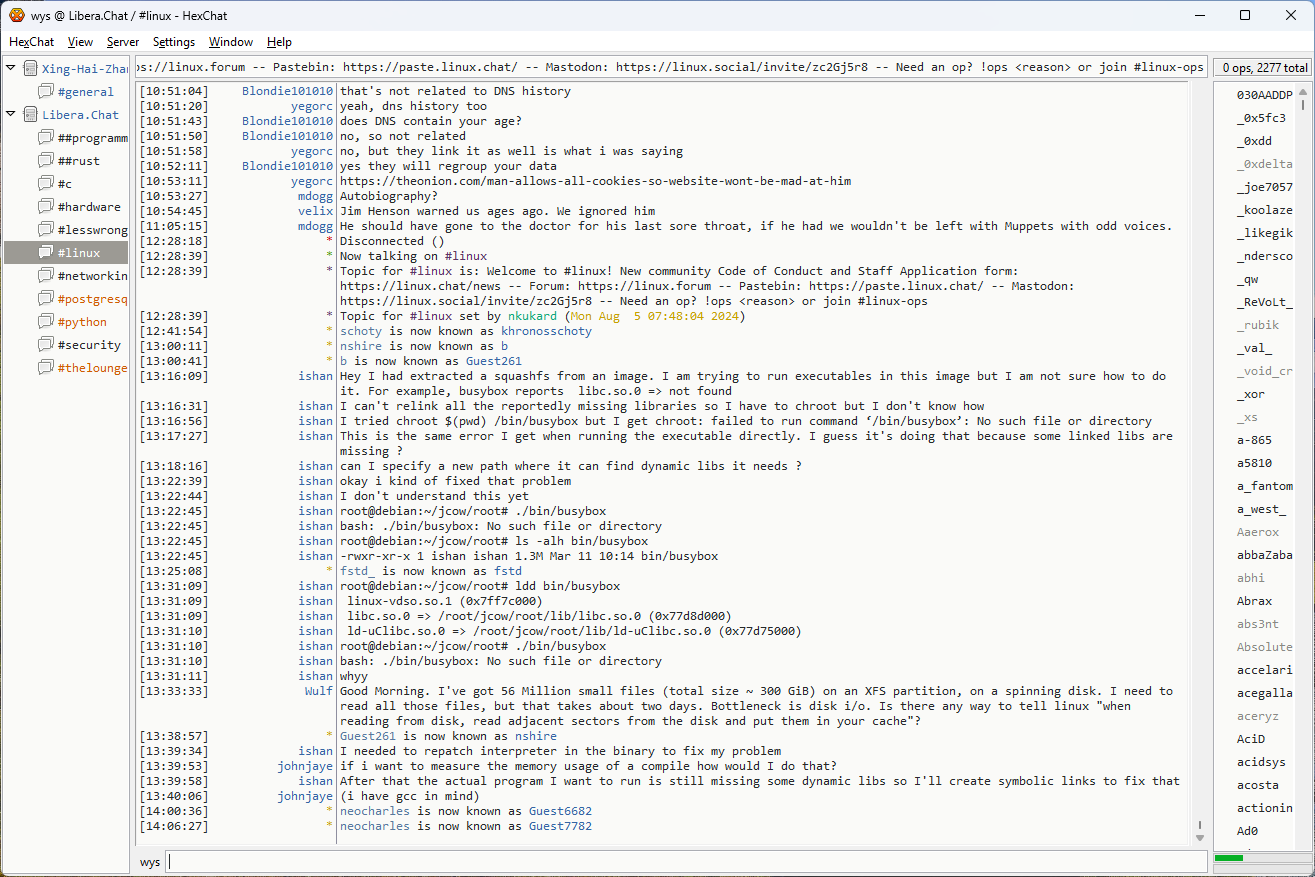Open the HexChat menu
This screenshot has width=1315, height=877.
pyautogui.click(x=31, y=42)
